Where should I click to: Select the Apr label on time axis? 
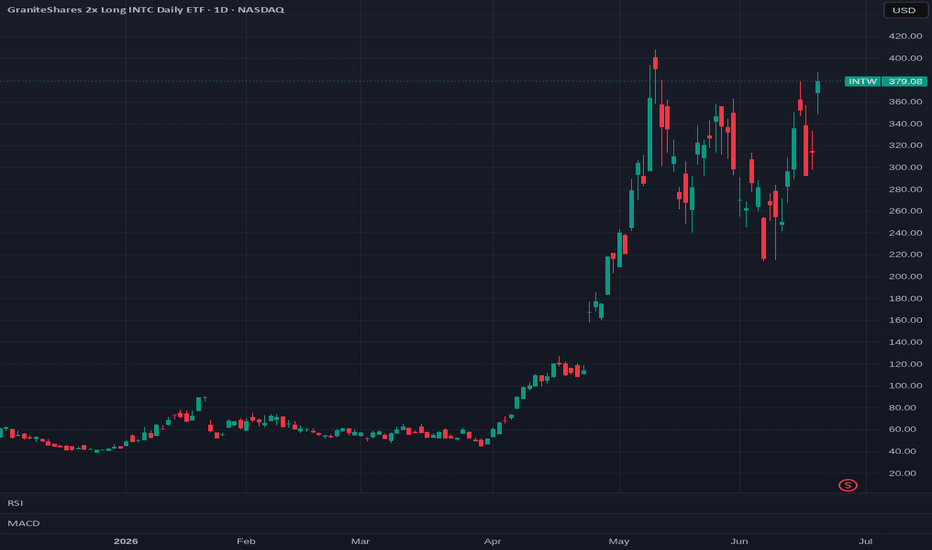point(493,541)
